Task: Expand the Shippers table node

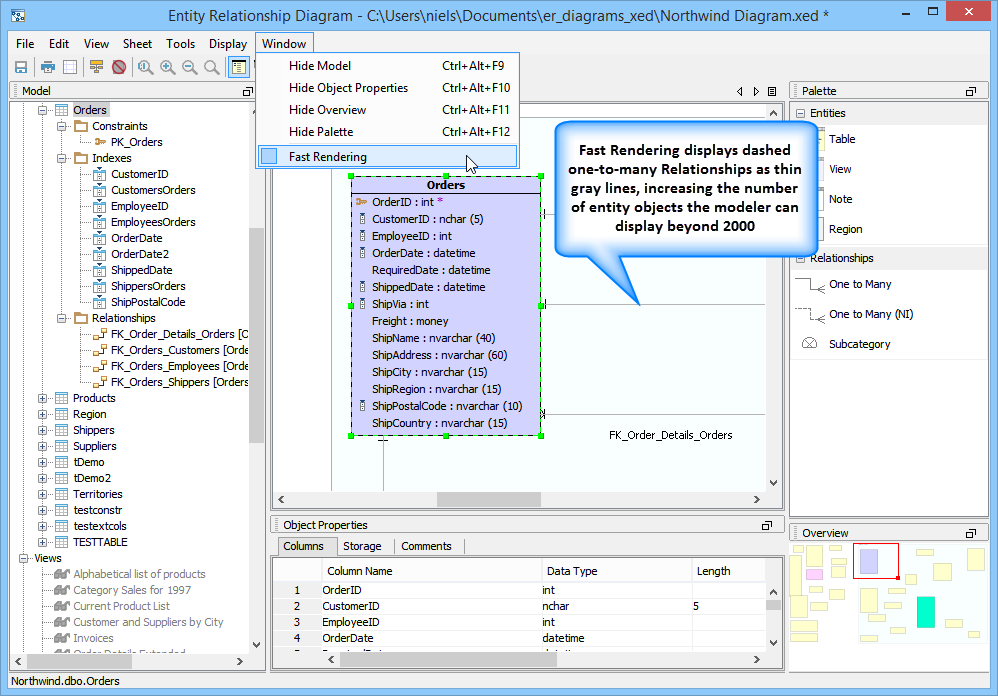Action: (x=43, y=430)
